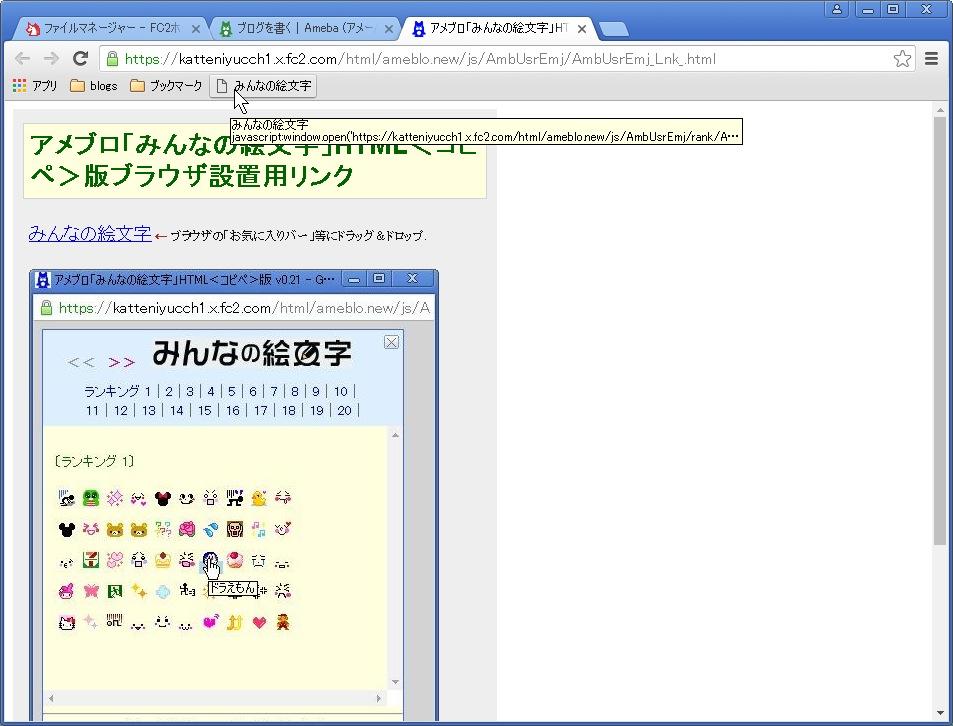Click the green frog emoji
Screen dimensions: 953x726
[x=91, y=498]
